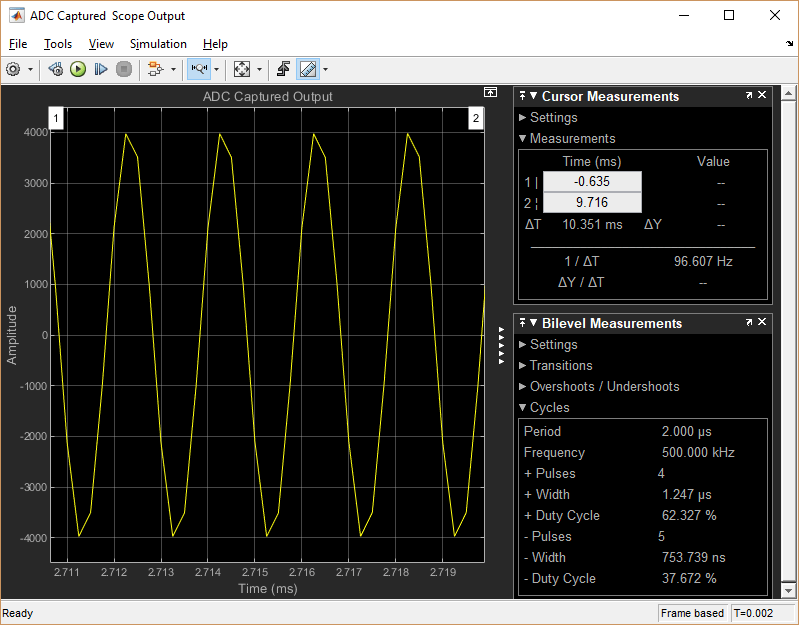Open the measurements toolbar dropdown arrow
Image resolution: width=799 pixels, height=625 pixels.
tap(325, 70)
